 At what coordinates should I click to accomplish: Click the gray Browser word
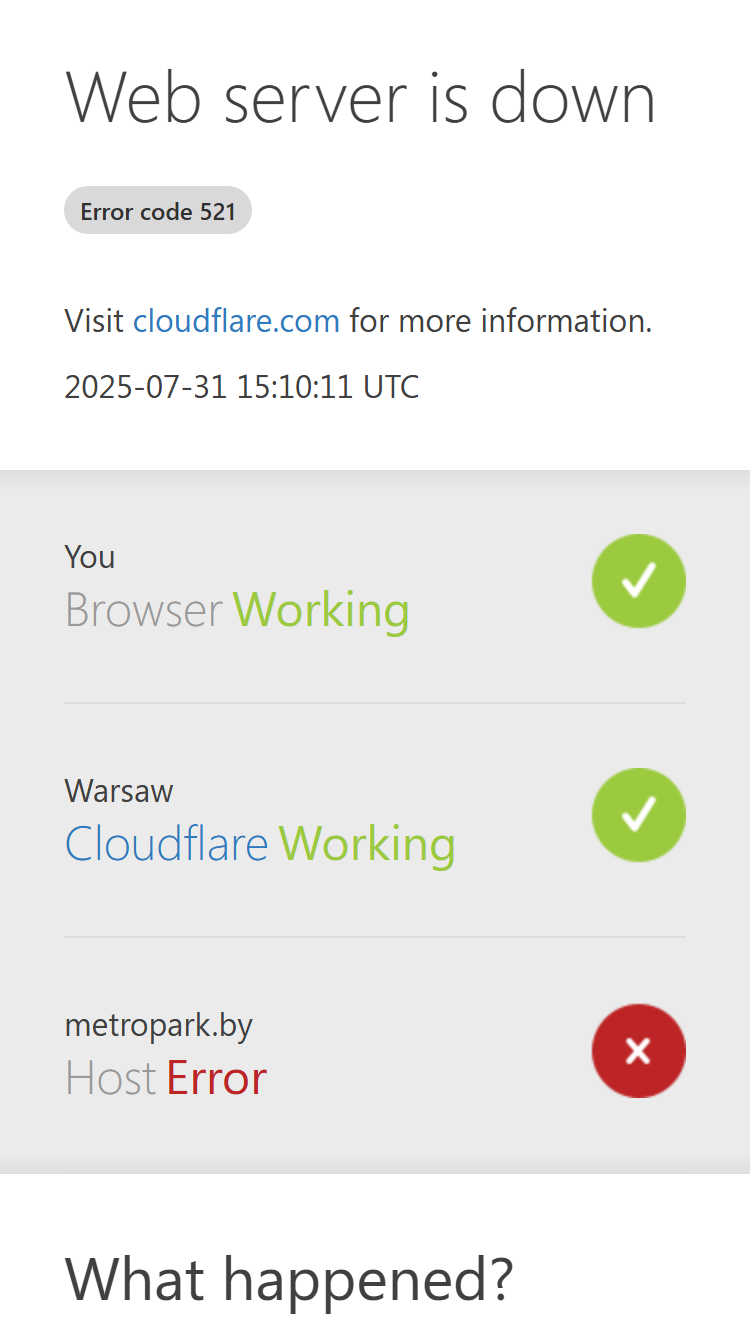(144, 610)
